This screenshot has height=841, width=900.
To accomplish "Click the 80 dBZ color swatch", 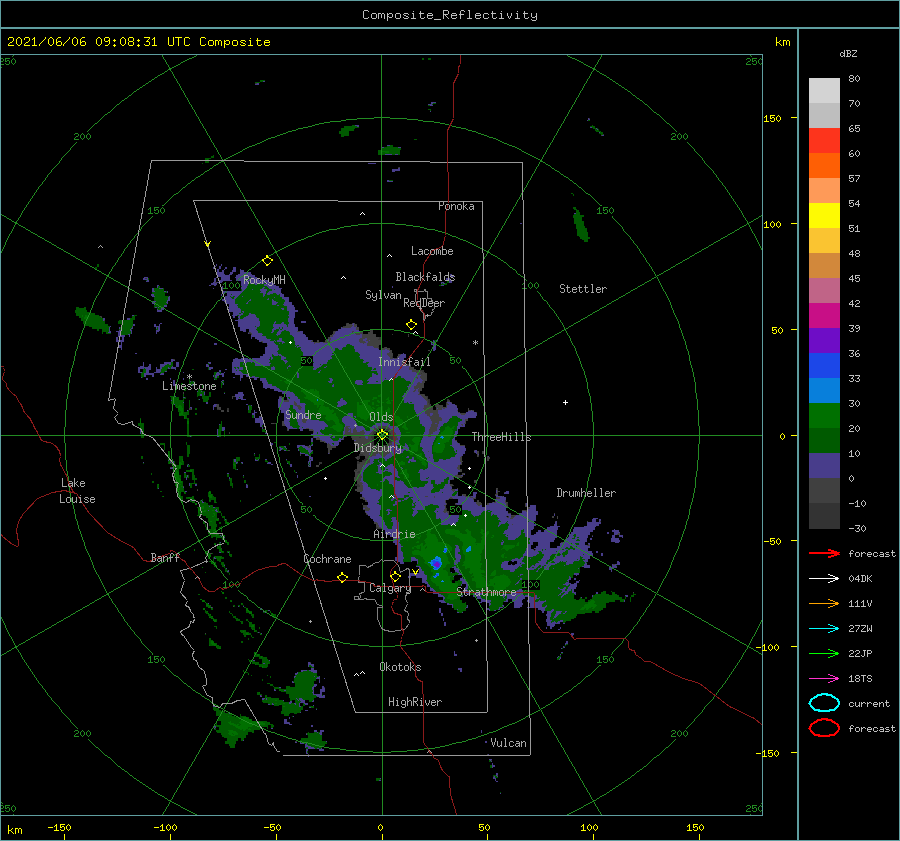I will (x=824, y=90).
